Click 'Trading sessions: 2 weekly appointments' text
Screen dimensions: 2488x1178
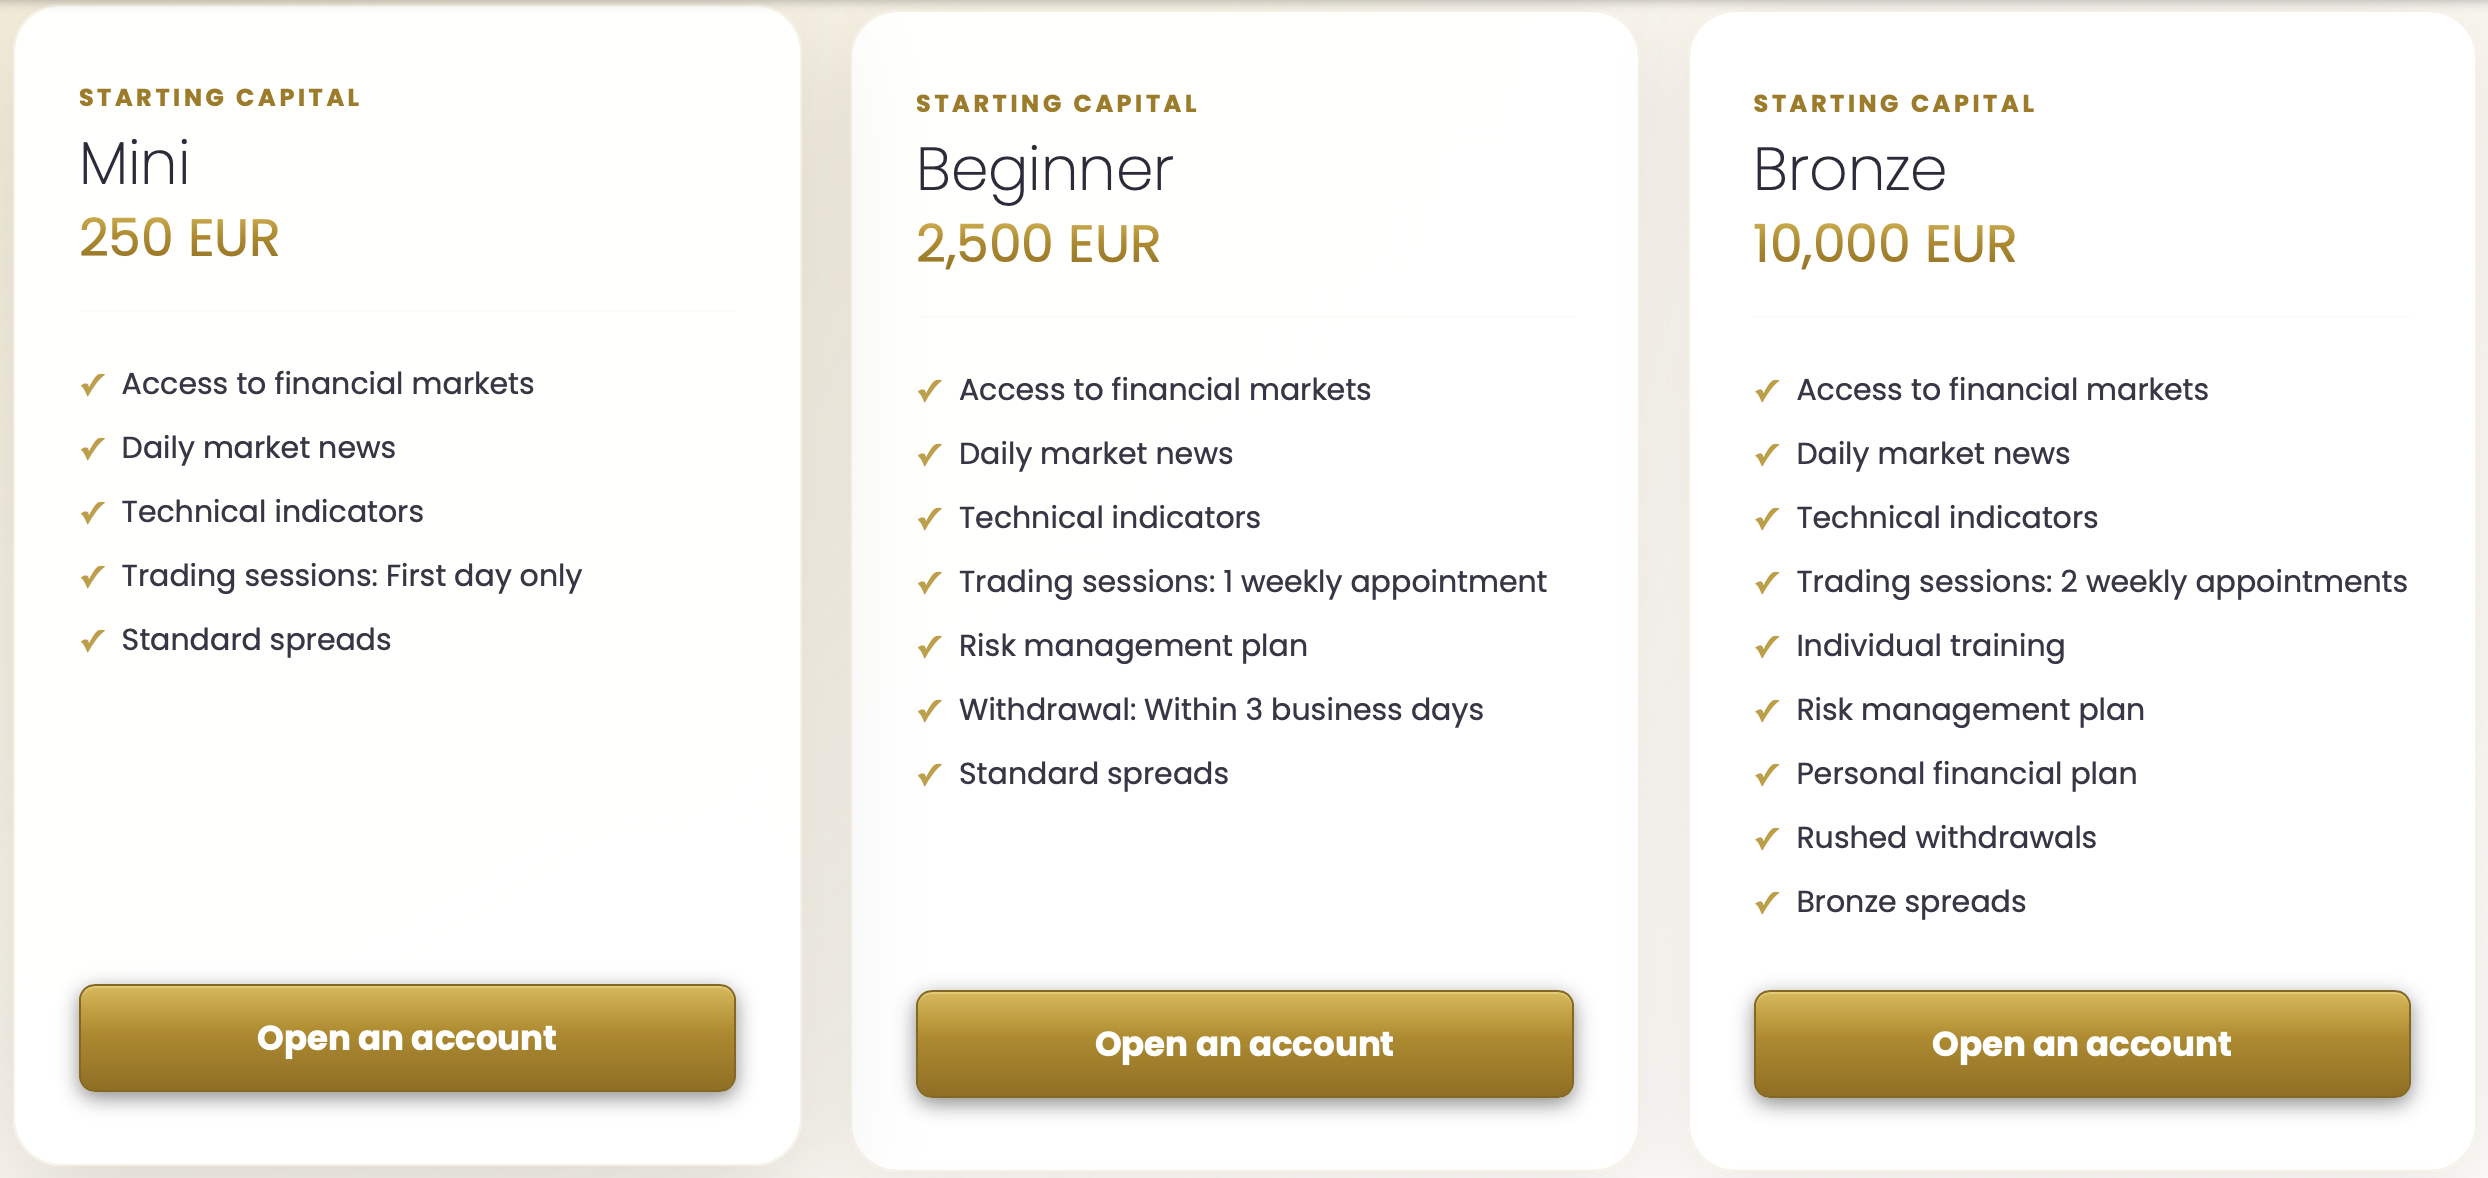[x=2101, y=582]
